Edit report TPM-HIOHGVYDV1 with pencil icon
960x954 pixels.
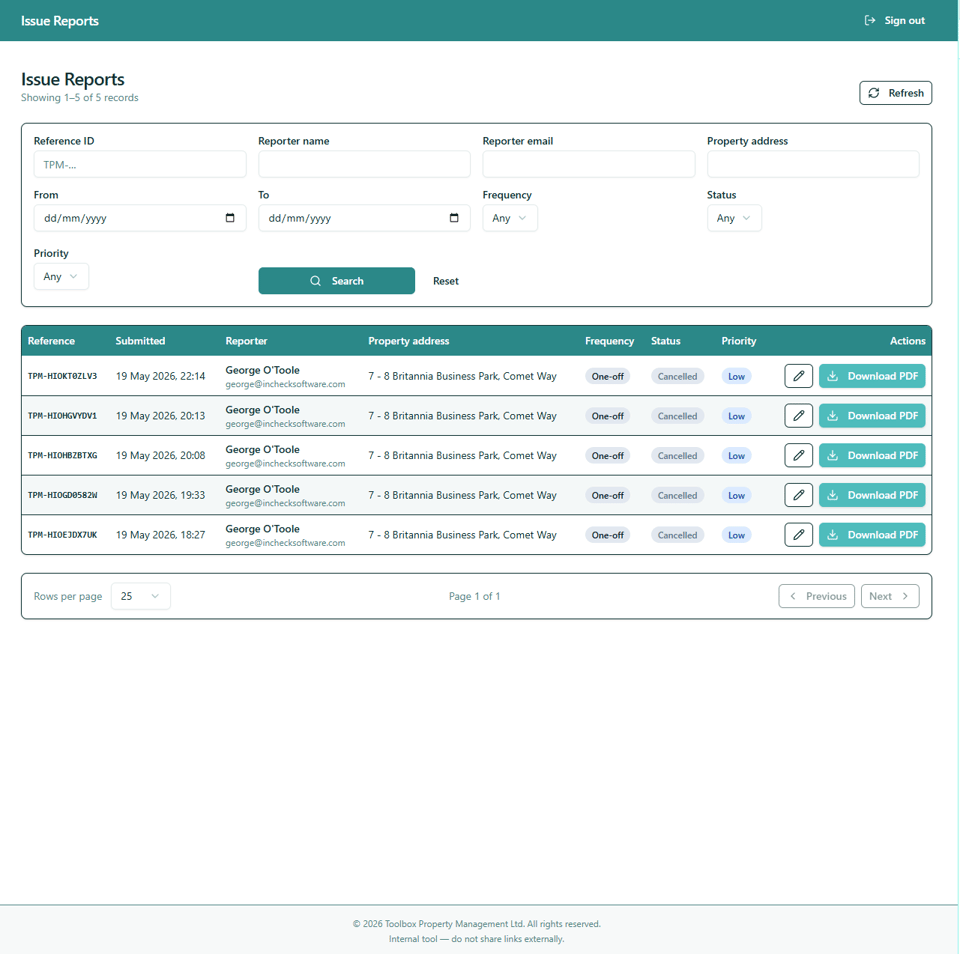click(798, 416)
